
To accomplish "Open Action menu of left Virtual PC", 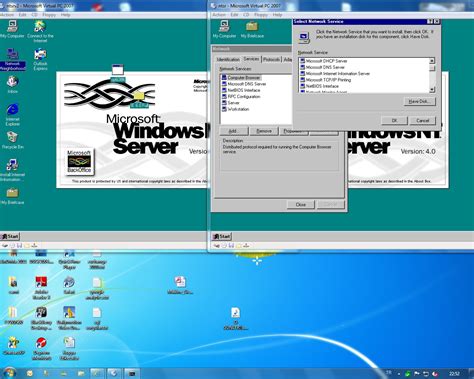I will click(x=7, y=15).
